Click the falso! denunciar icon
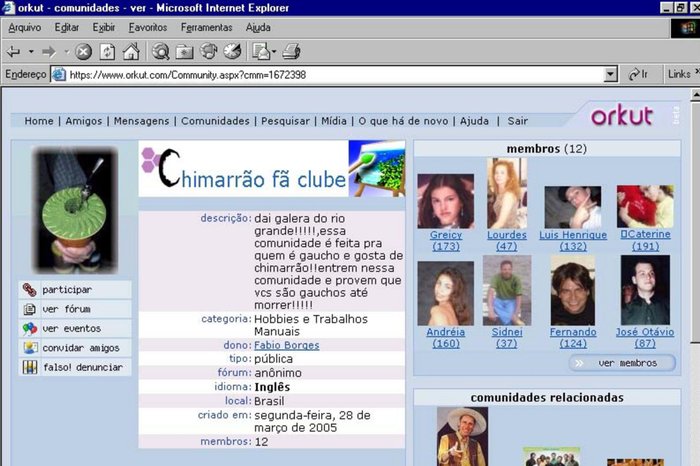Viewport: 700px width, 466px height. (30, 367)
